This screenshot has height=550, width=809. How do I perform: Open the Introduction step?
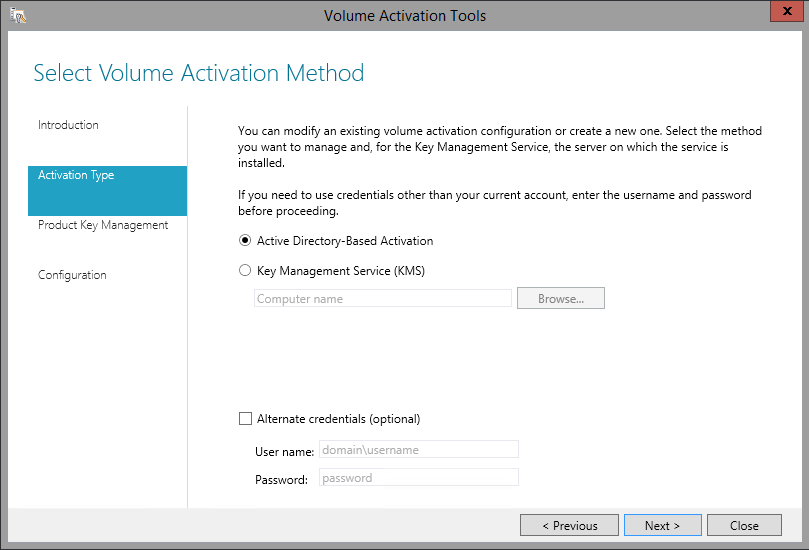point(68,125)
